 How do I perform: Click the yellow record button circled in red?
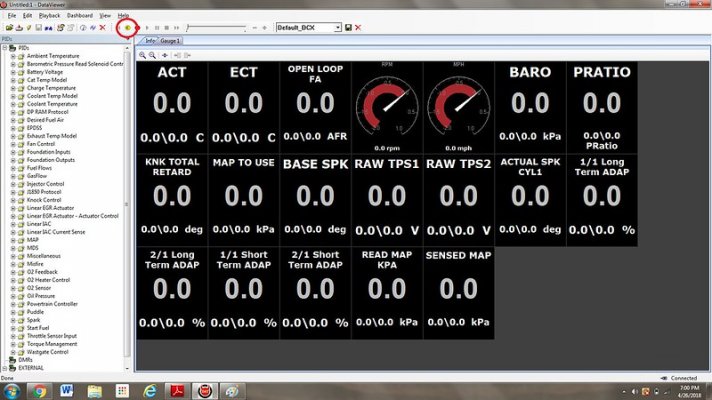128,28
